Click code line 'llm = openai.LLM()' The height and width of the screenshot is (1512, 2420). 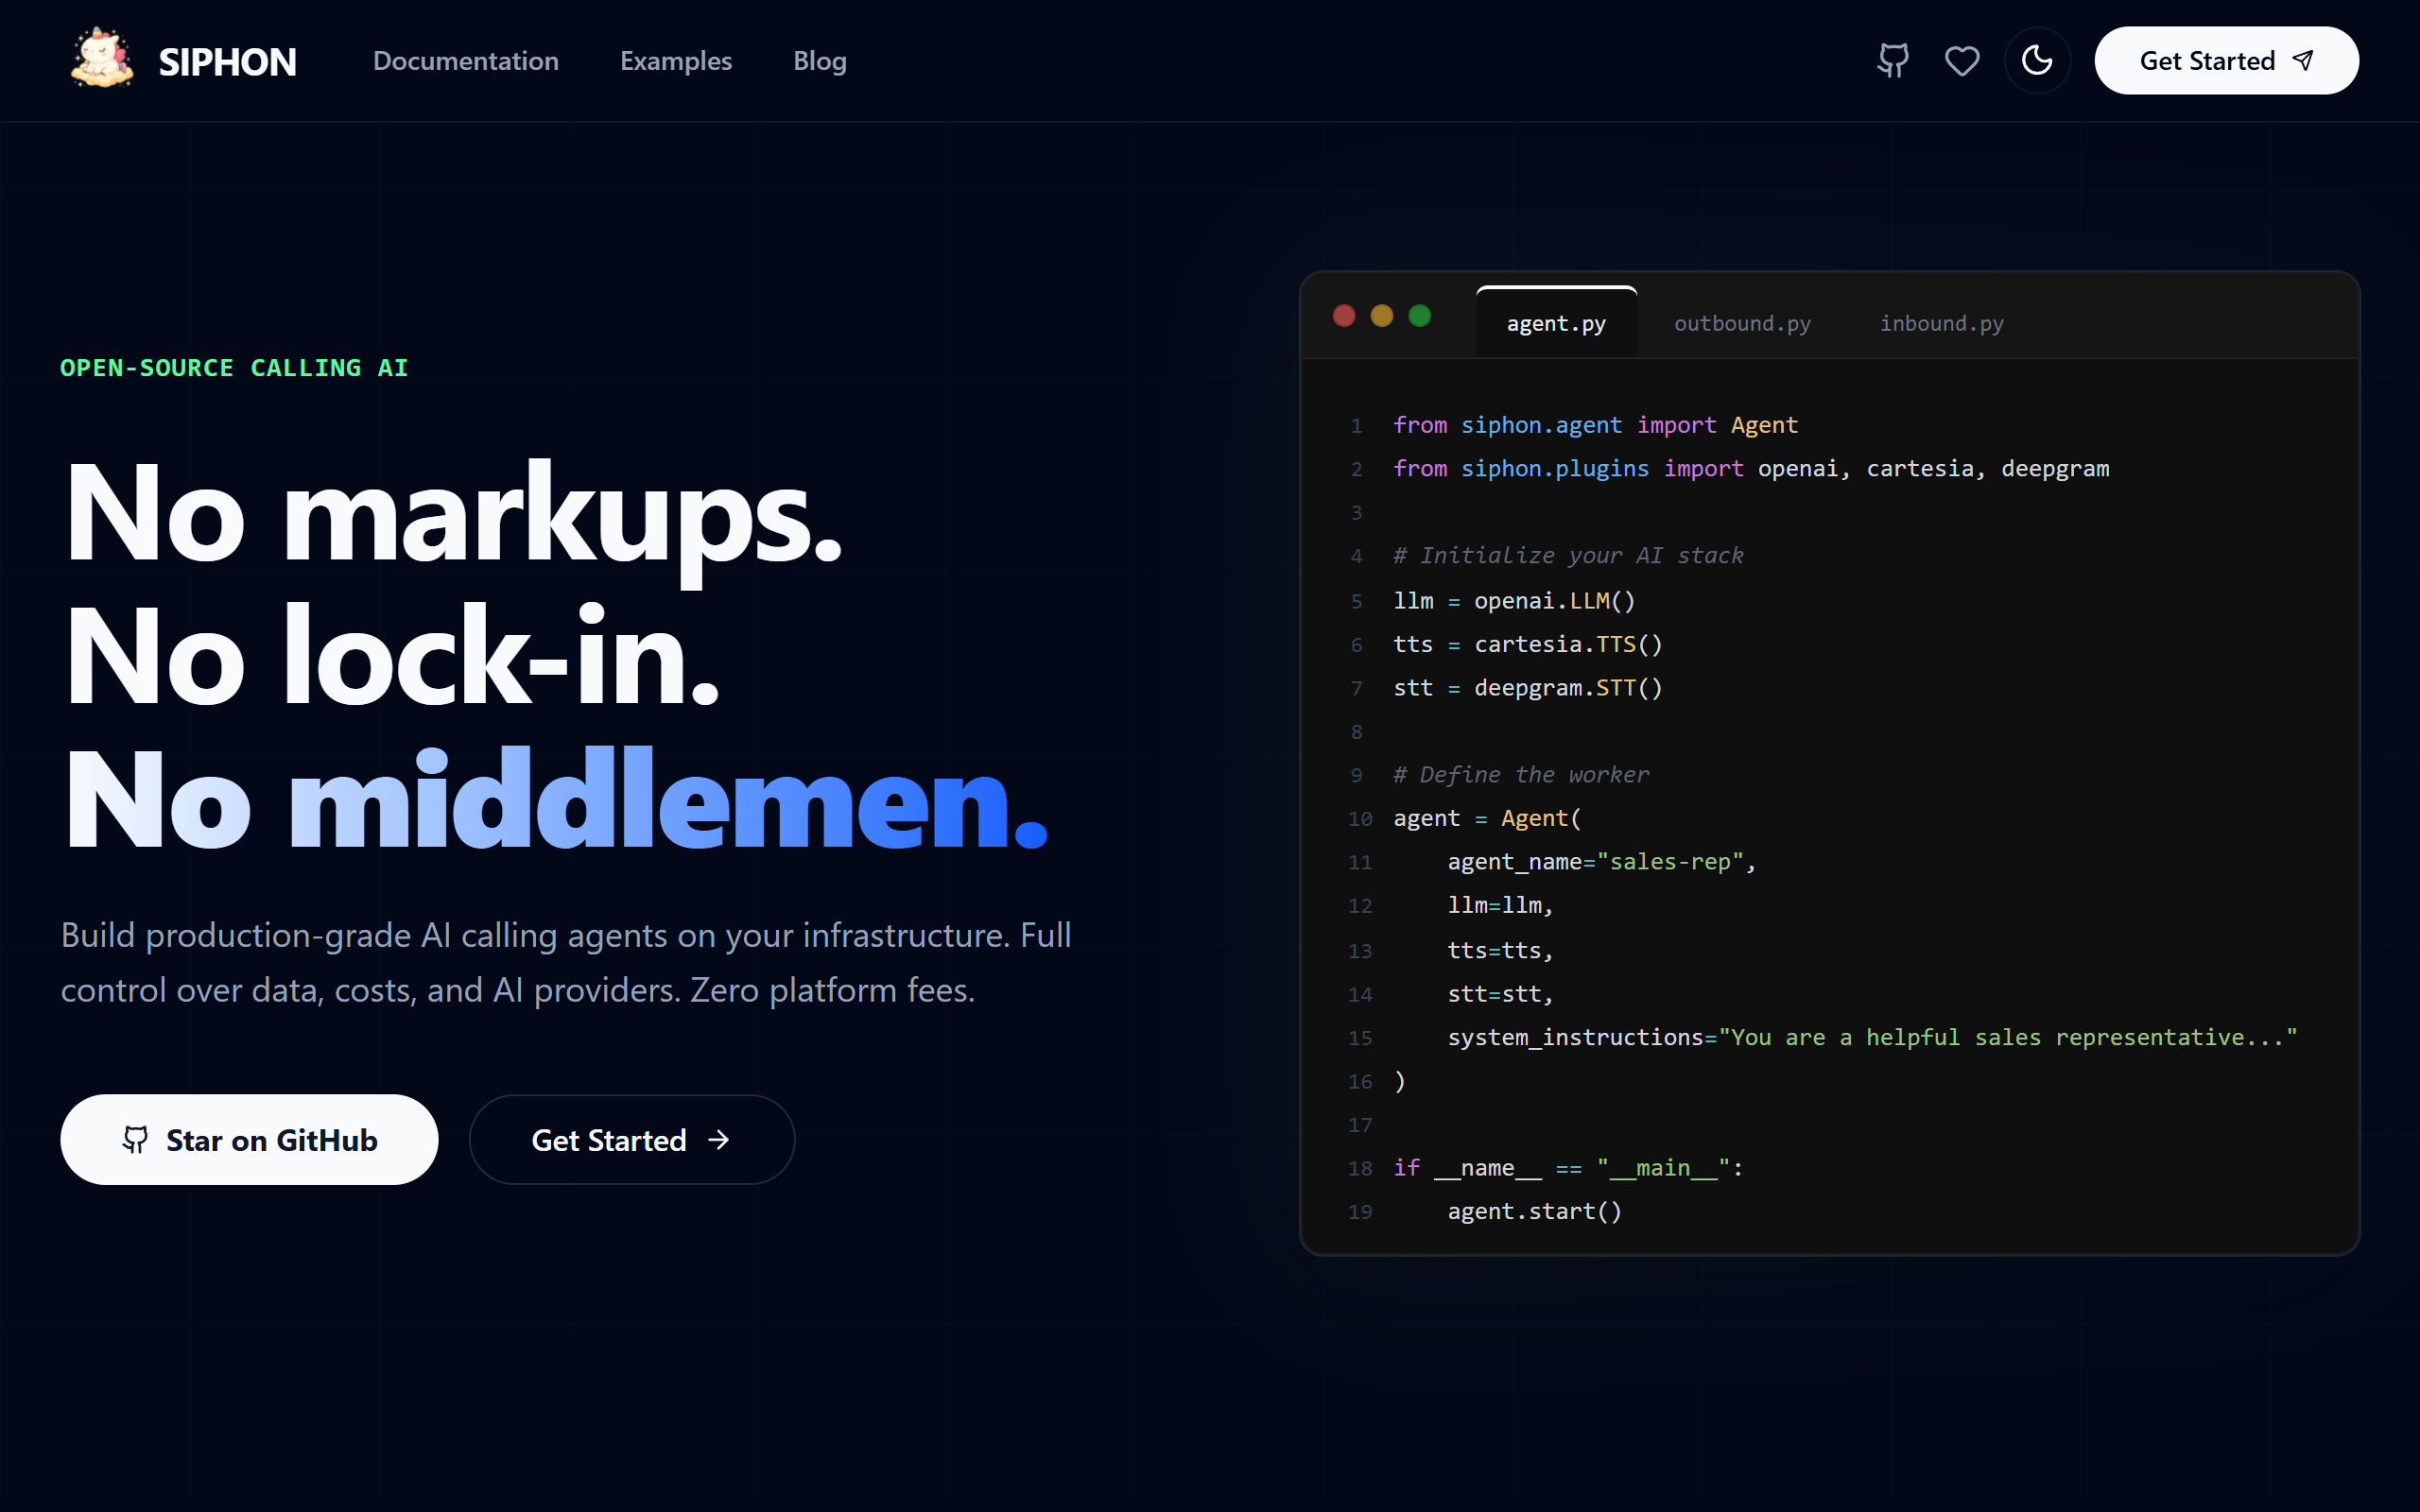click(x=1514, y=601)
